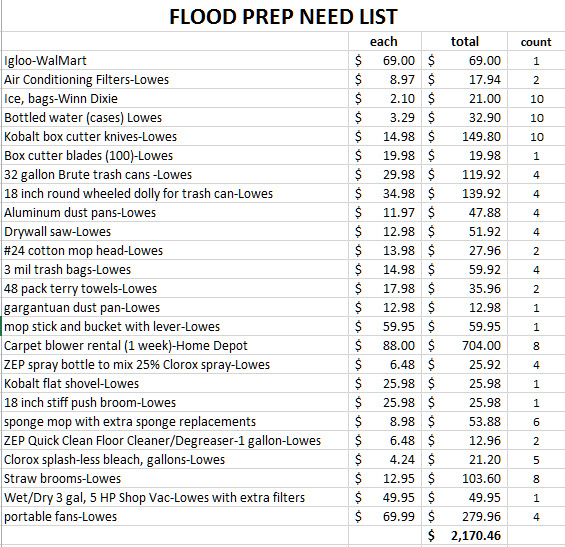The image size is (565, 547).
Task: Select the Carpet blower rental item cell
Action: 175,345
